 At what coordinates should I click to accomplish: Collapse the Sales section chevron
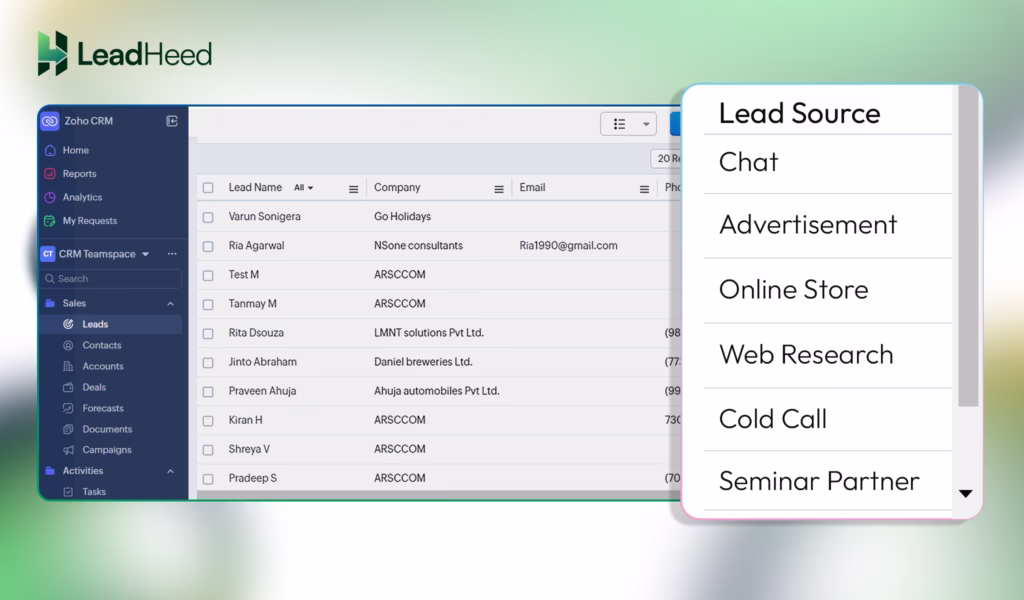pyautogui.click(x=169, y=302)
